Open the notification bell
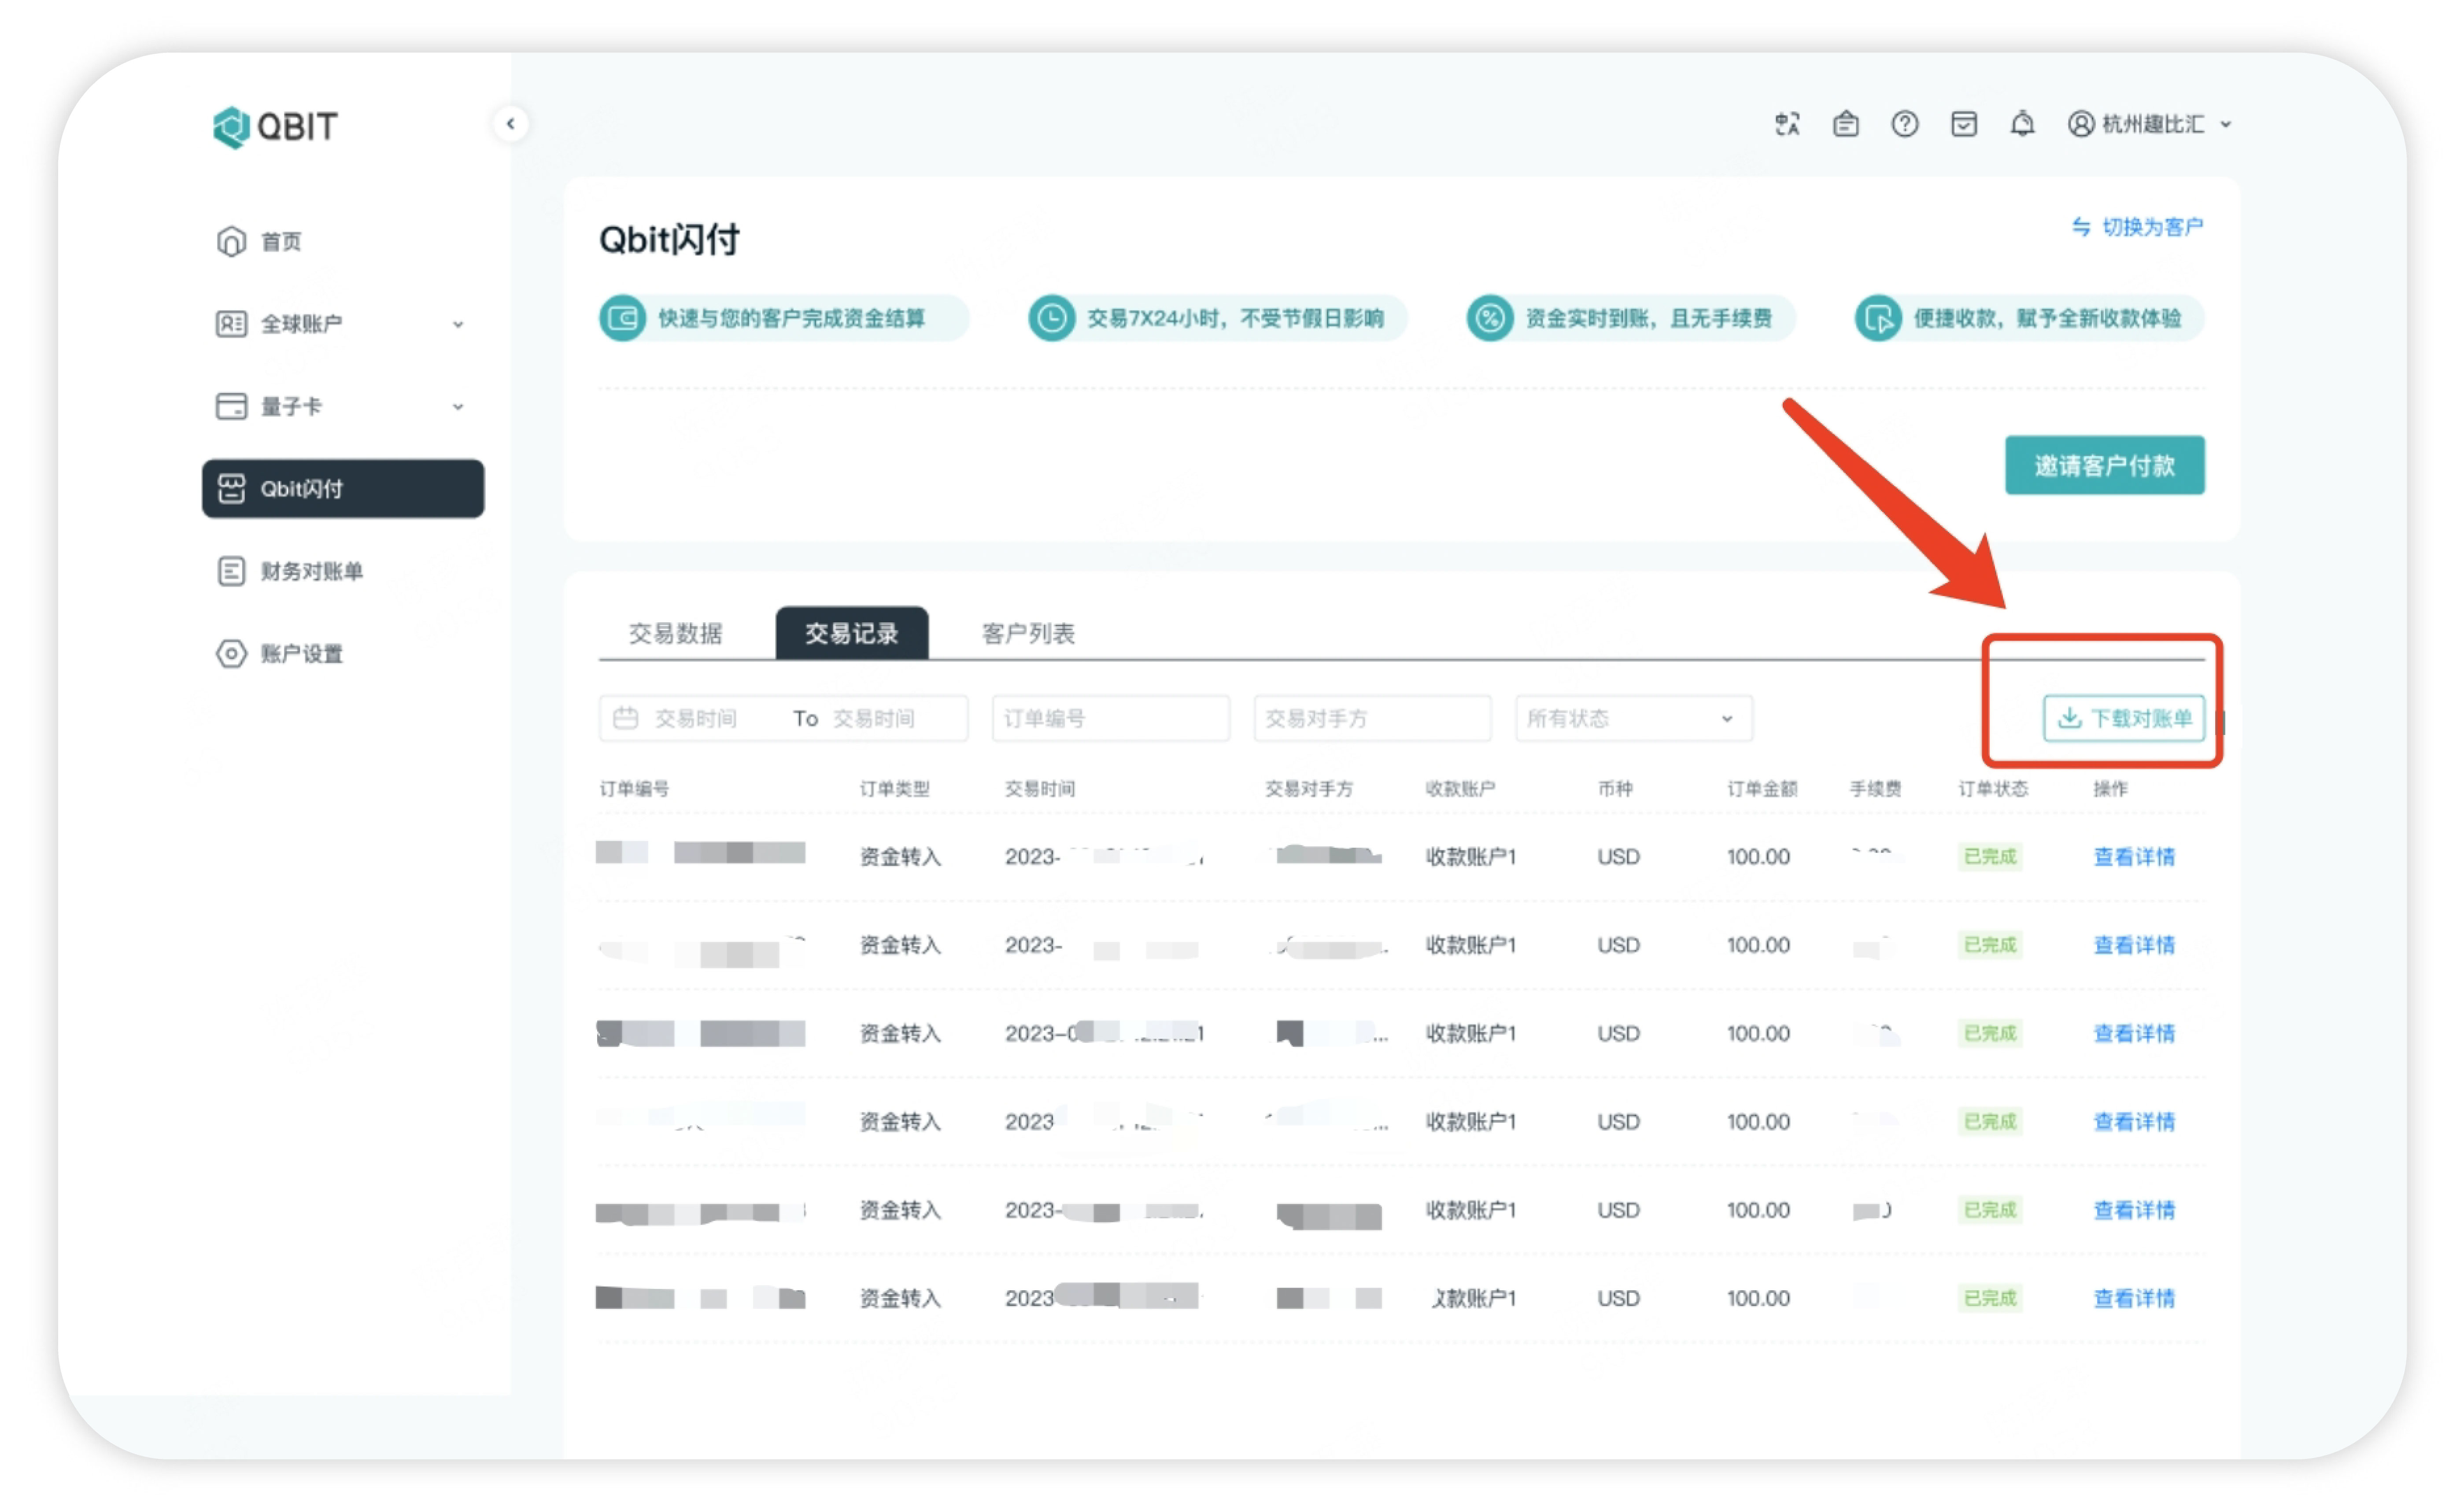The width and height of the screenshot is (2464, 1510). point(2024,124)
